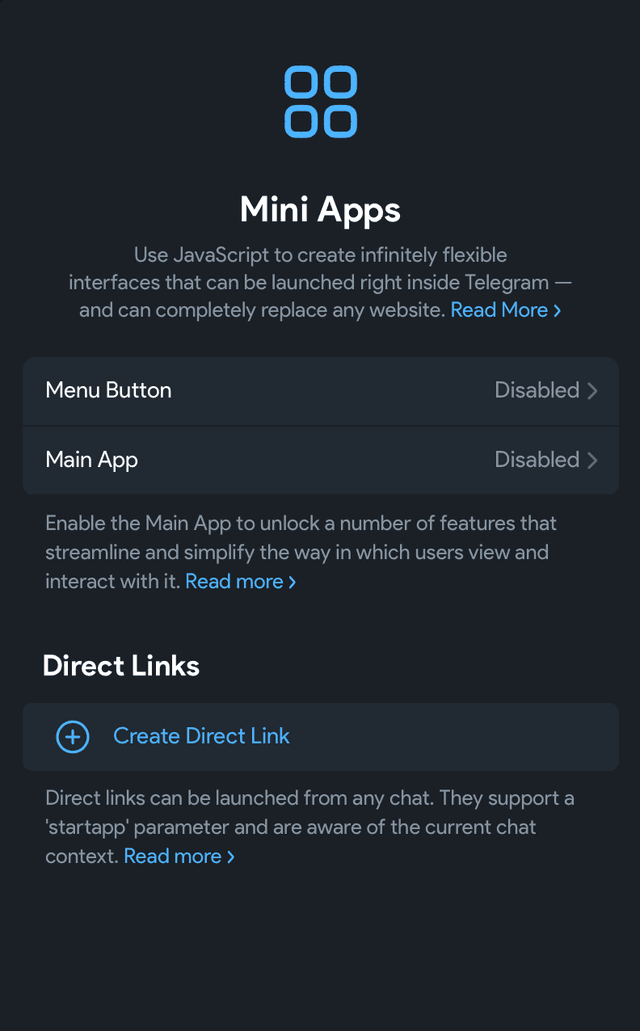Viewport: 640px width, 1031px height.
Task: Open the Main App Disabled status
Action: coord(537,460)
